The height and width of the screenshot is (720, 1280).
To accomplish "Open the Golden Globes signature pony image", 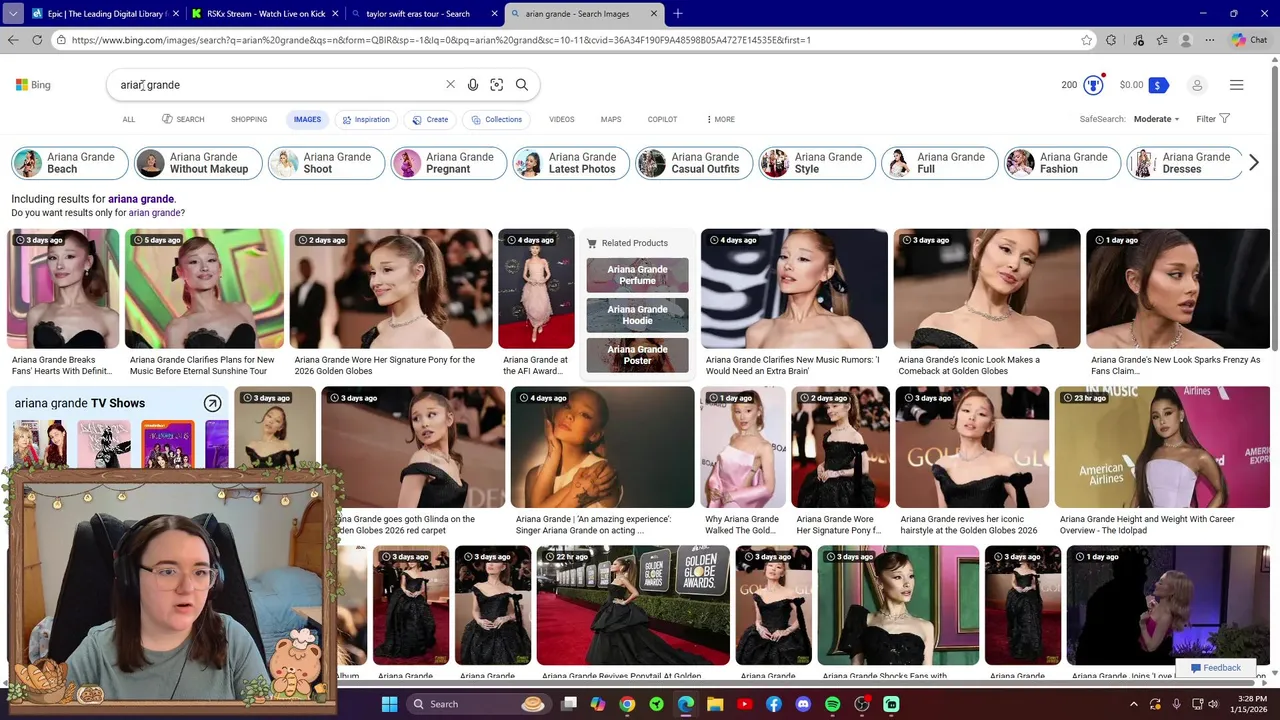I will coord(391,289).
